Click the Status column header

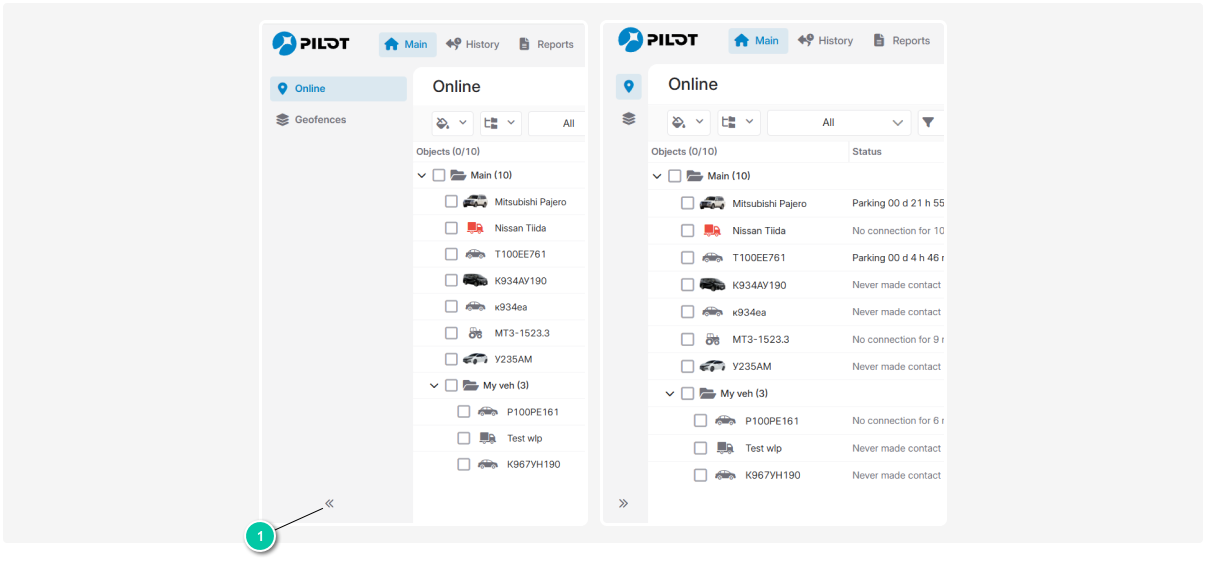click(867, 152)
